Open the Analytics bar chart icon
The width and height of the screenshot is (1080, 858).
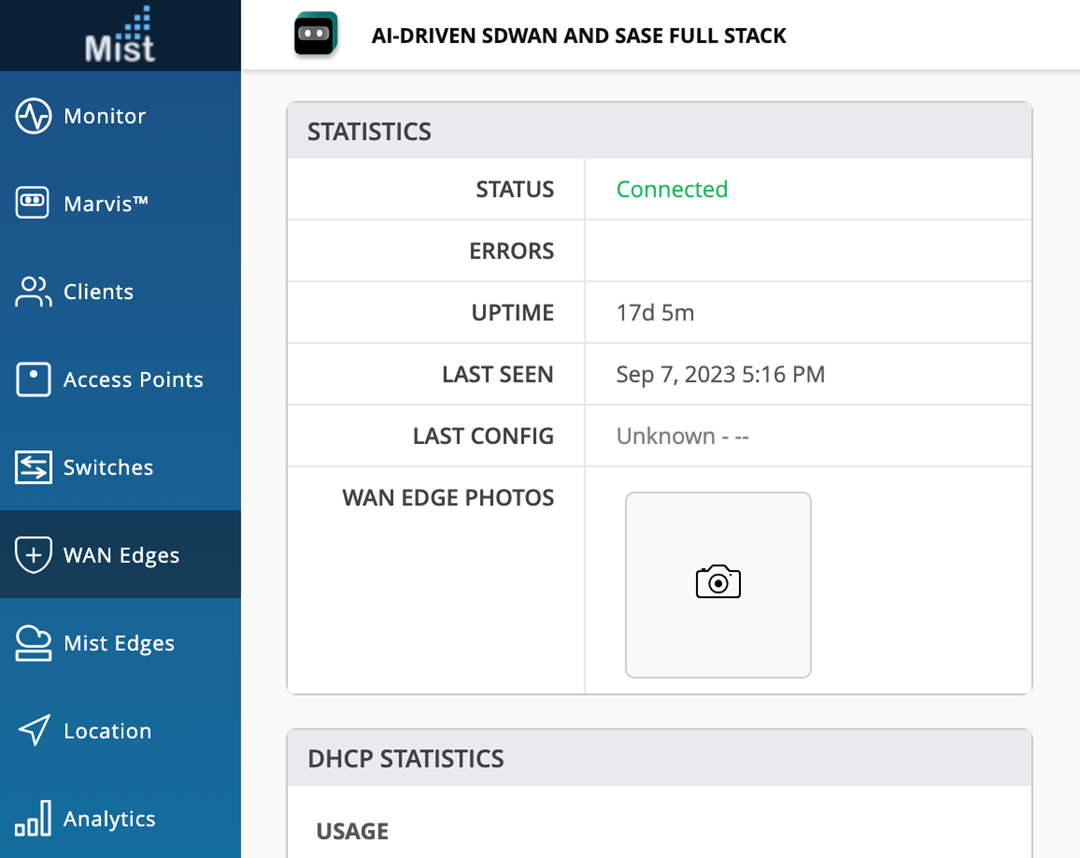33,818
